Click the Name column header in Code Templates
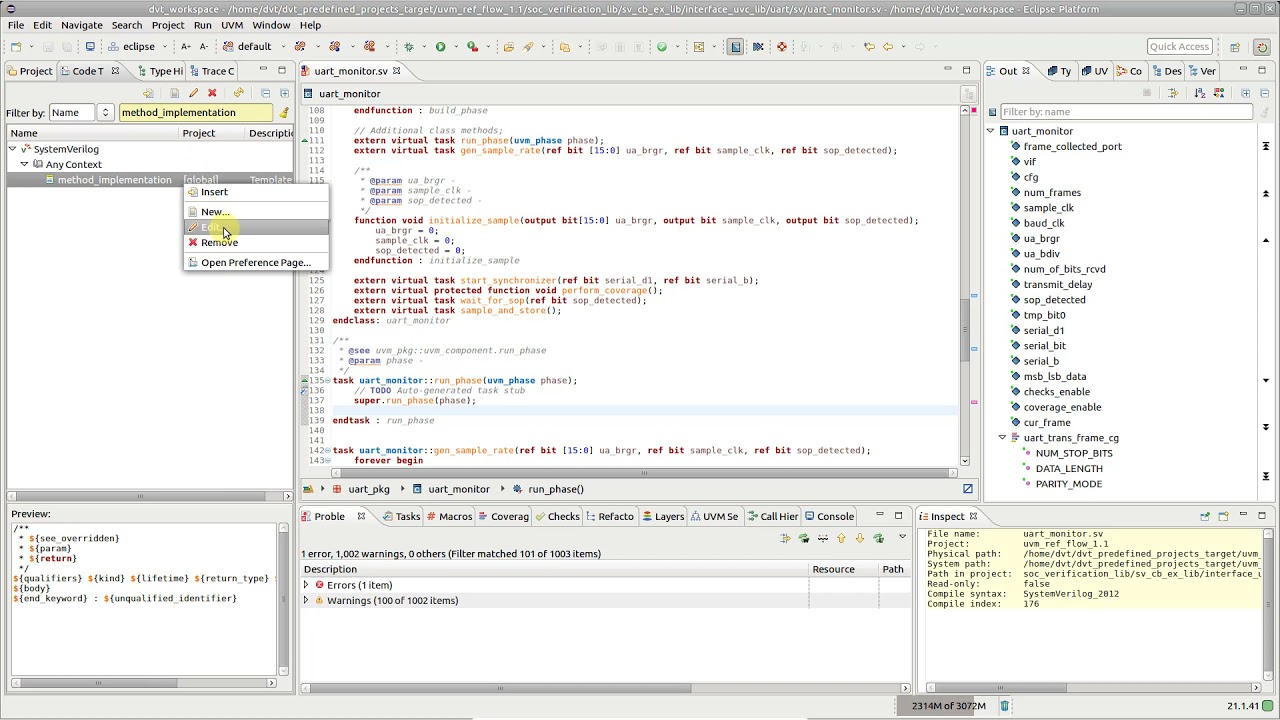The width and height of the screenshot is (1280, 720). (93, 133)
